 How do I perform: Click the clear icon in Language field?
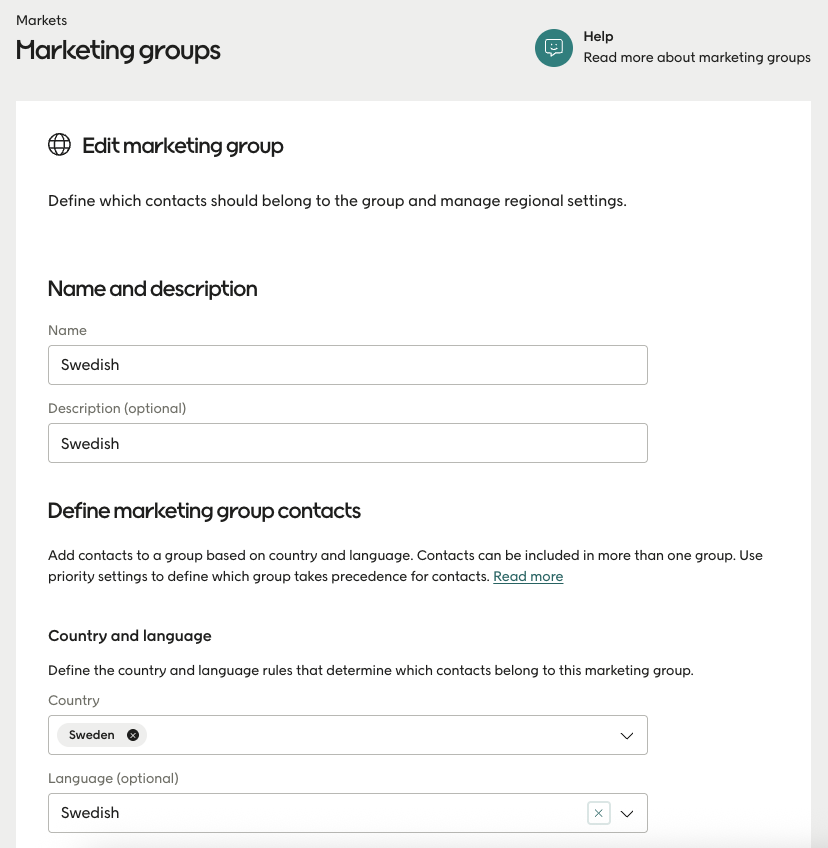click(x=598, y=812)
